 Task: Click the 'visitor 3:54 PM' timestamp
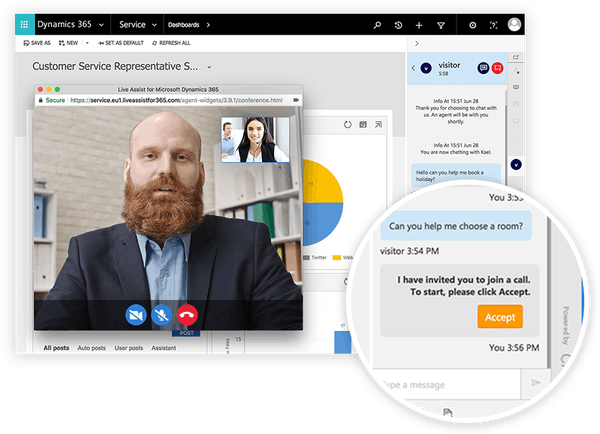pos(409,251)
